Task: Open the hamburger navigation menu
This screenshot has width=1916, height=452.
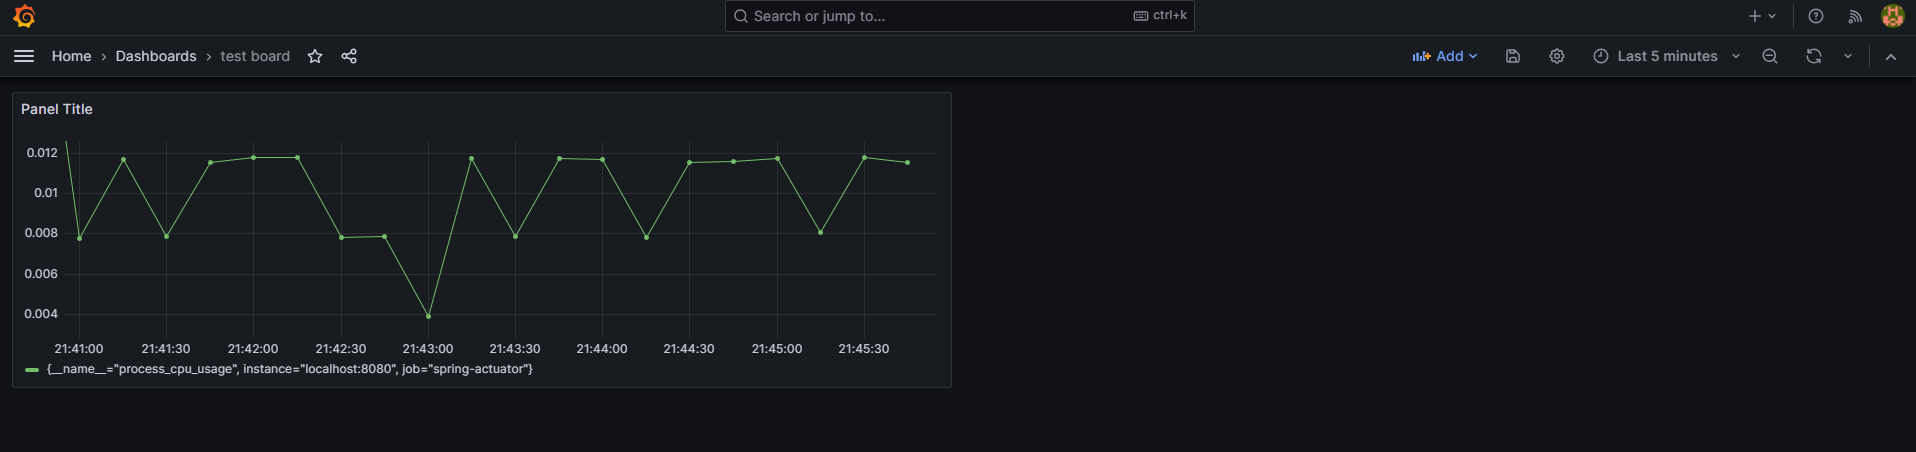Action: pyautogui.click(x=24, y=56)
